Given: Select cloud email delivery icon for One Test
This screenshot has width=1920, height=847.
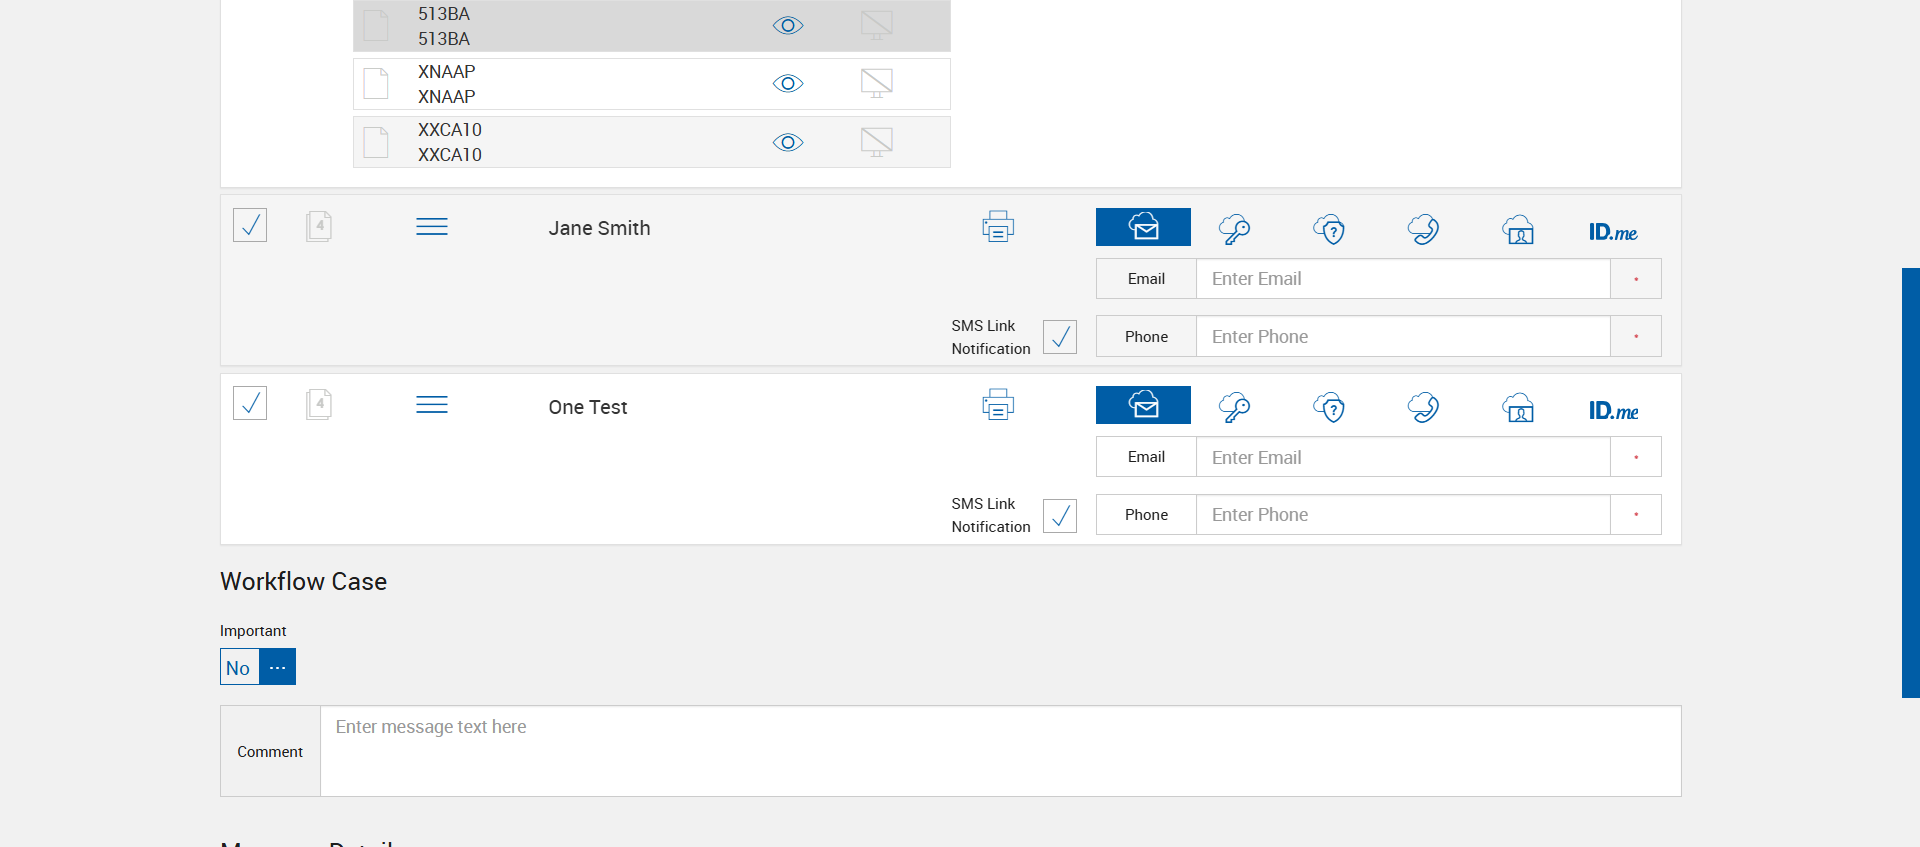Looking at the screenshot, I should (x=1143, y=405).
